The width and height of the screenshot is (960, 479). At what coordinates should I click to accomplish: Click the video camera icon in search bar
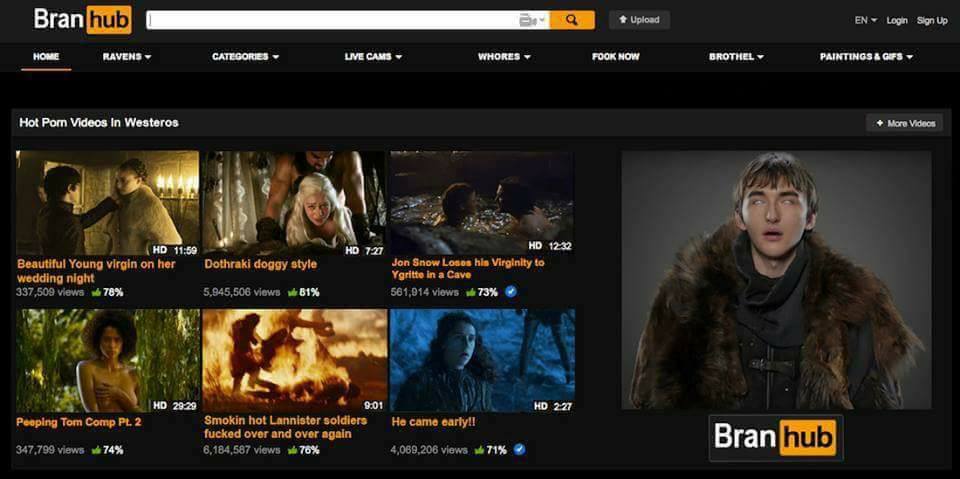(528, 20)
